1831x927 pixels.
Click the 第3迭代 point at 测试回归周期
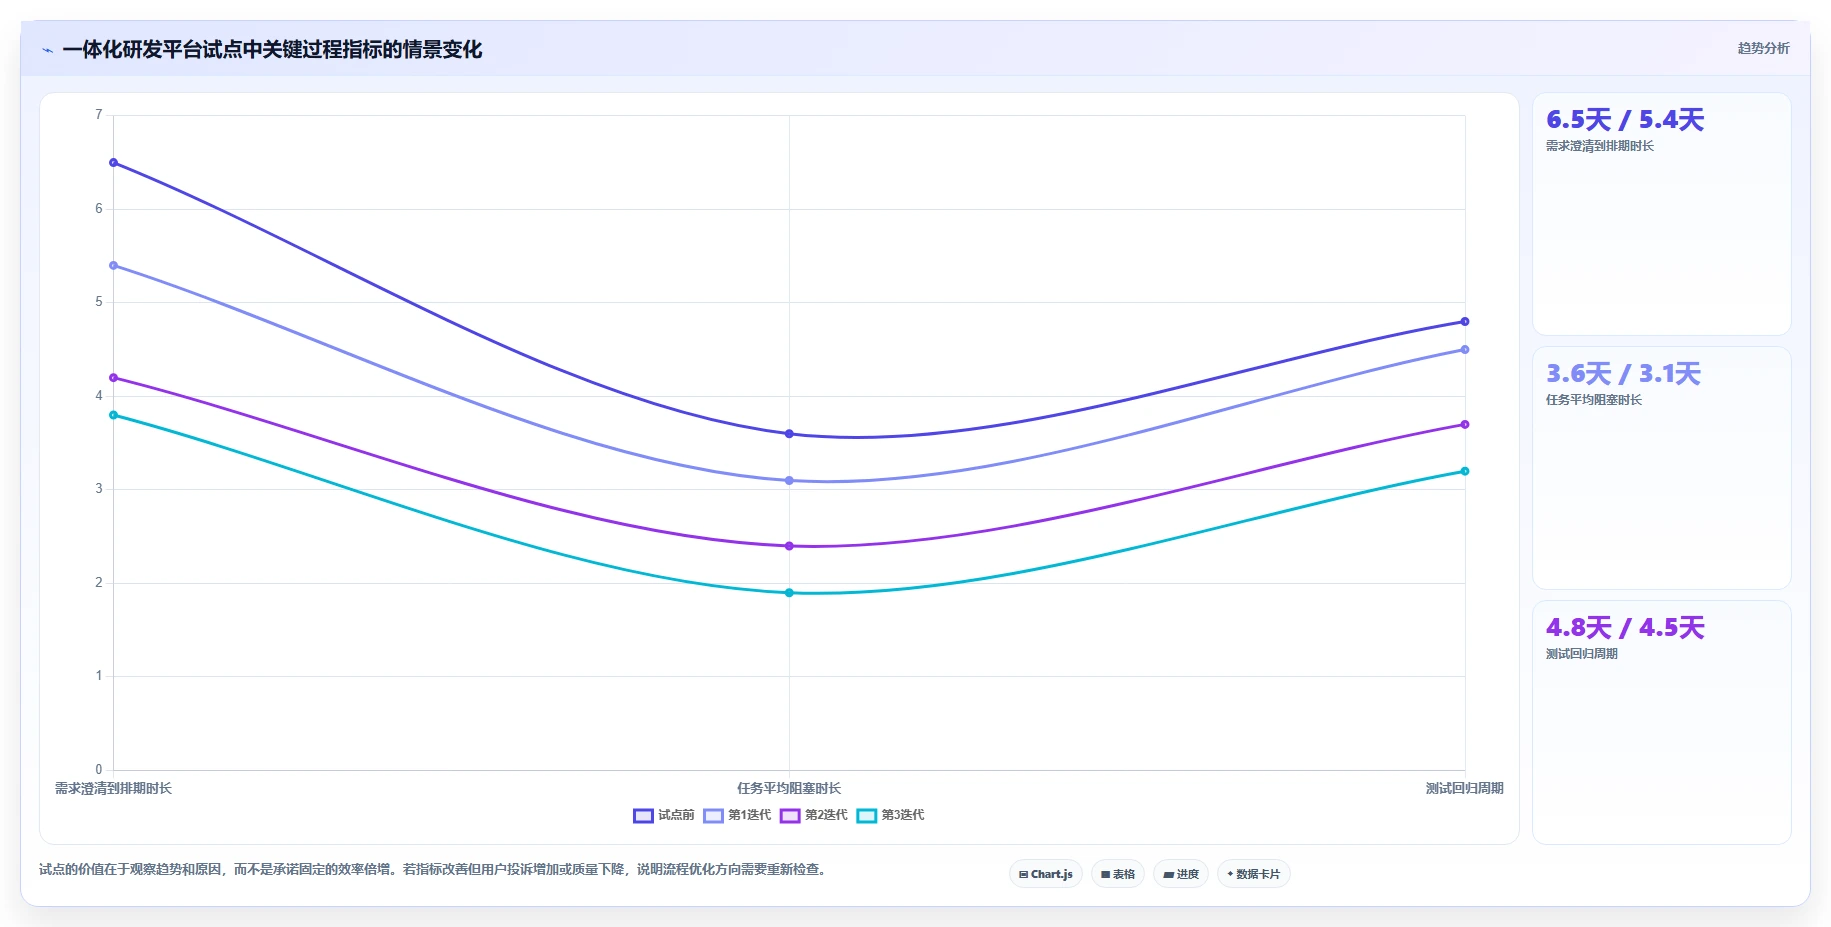[1465, 471]
